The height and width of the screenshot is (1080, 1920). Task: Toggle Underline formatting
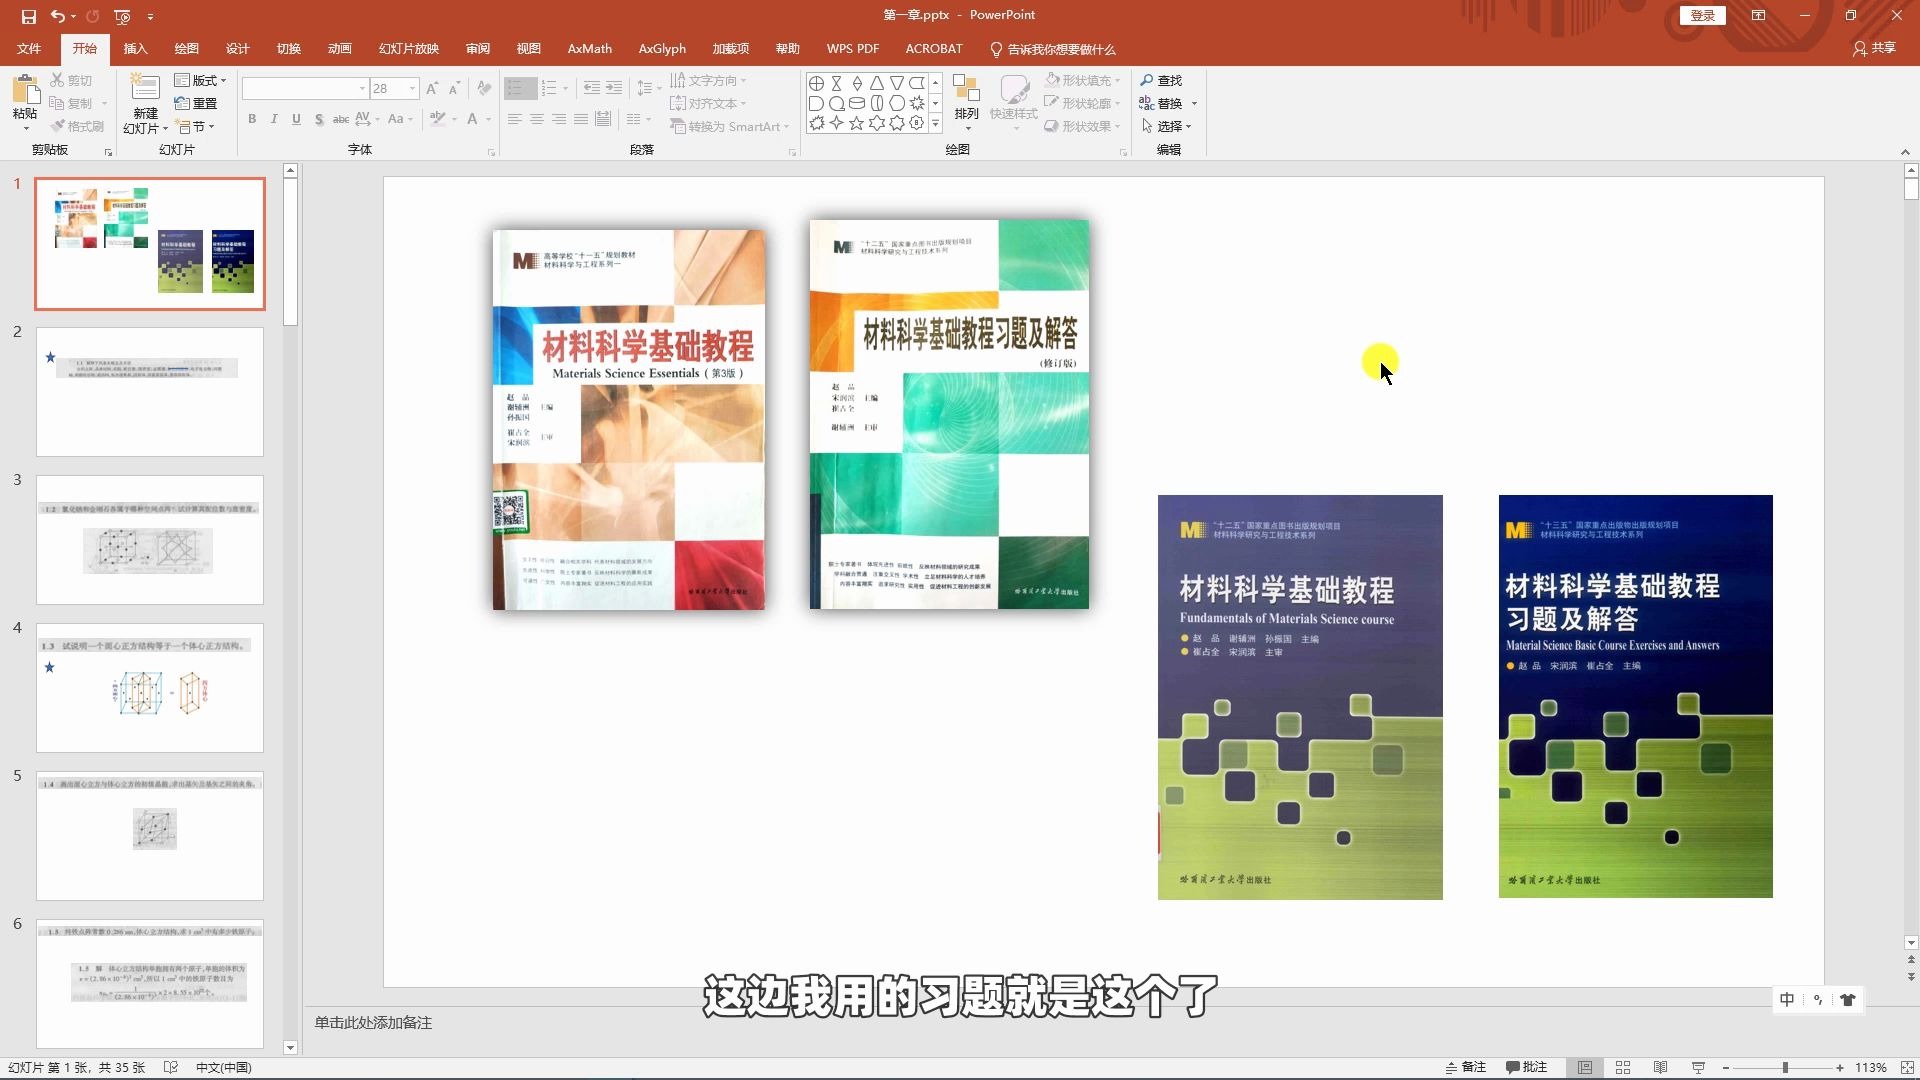tap(296, 119)
